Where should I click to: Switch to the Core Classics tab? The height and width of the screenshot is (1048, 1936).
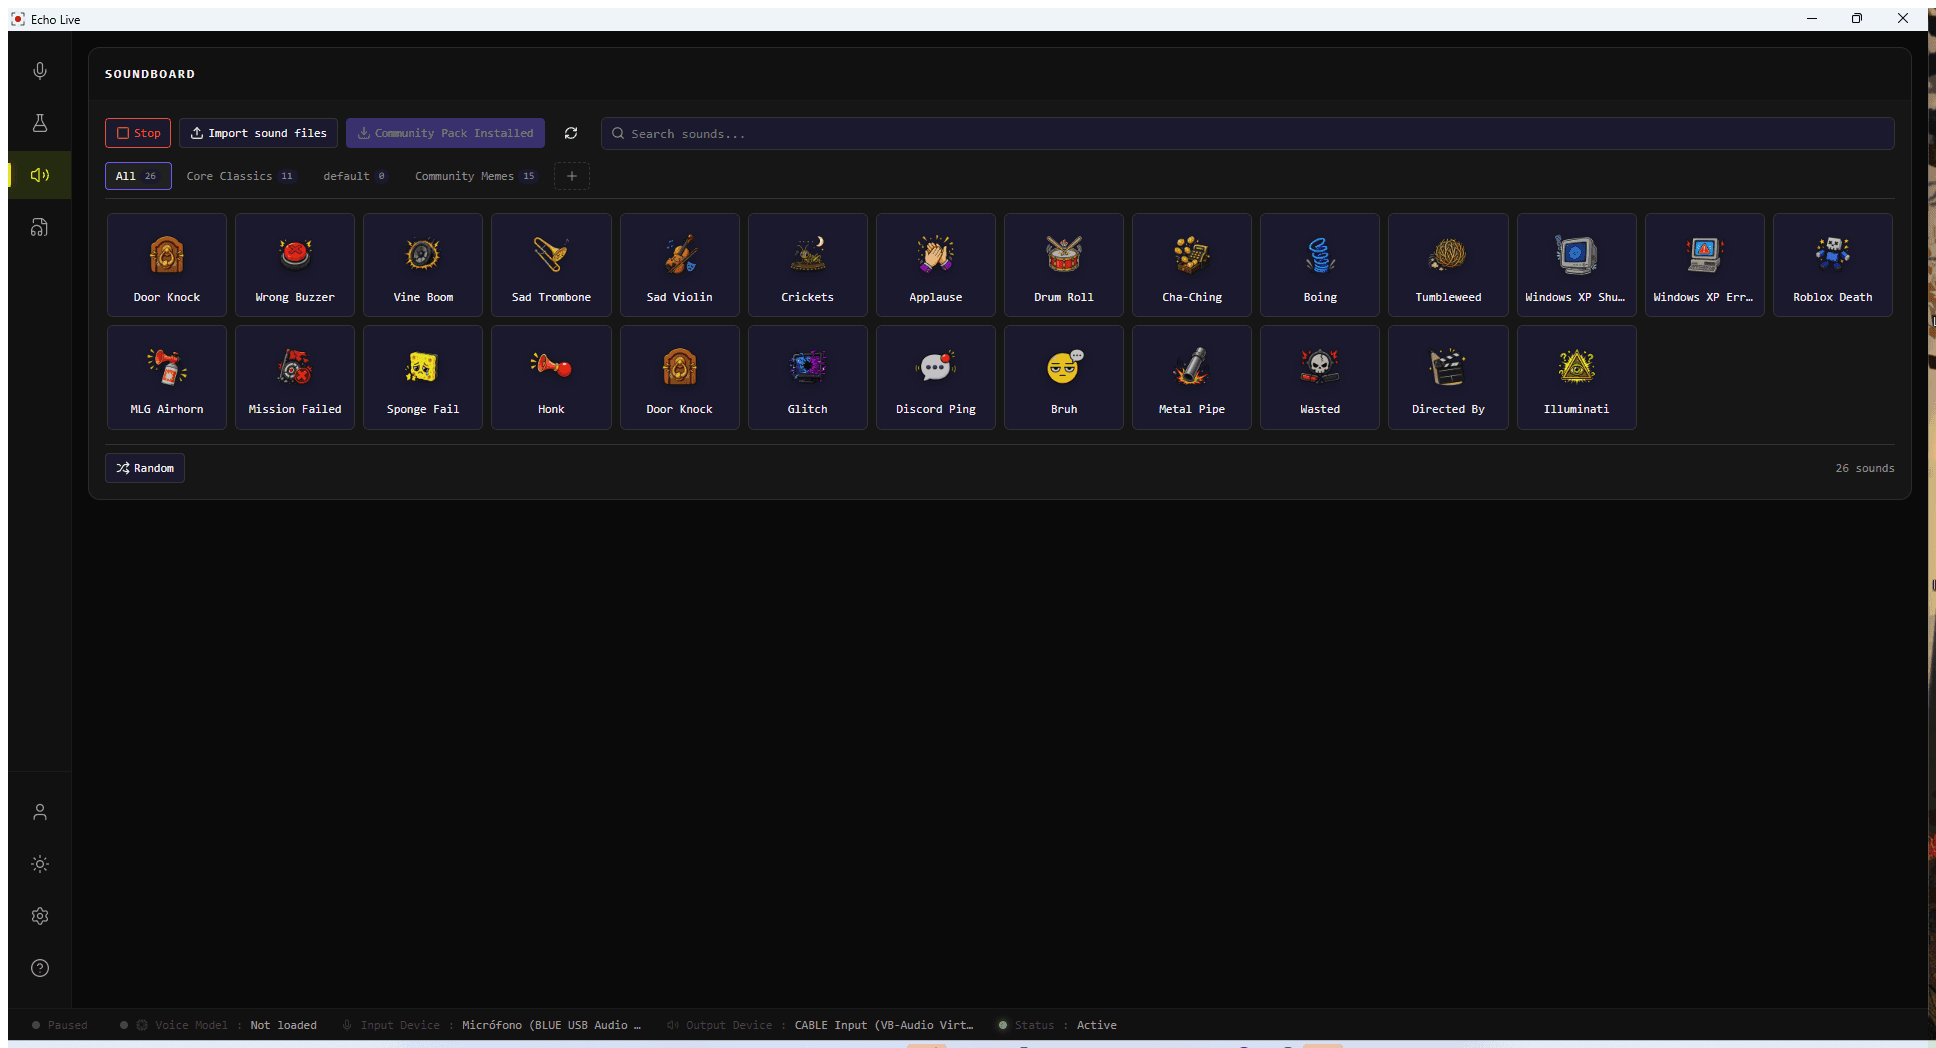click(241, 176)
